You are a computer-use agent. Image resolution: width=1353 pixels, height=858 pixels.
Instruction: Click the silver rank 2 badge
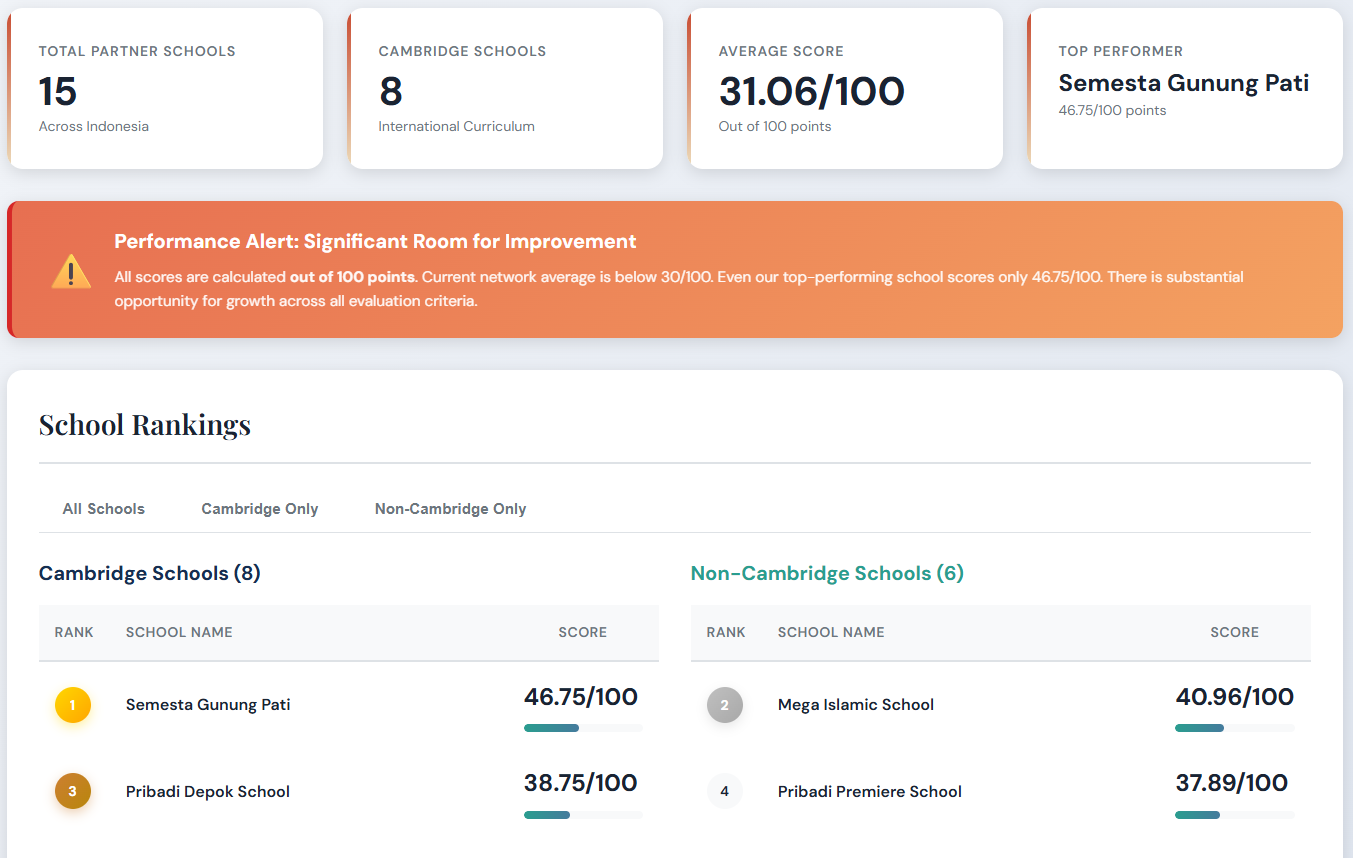coord(725,705)
